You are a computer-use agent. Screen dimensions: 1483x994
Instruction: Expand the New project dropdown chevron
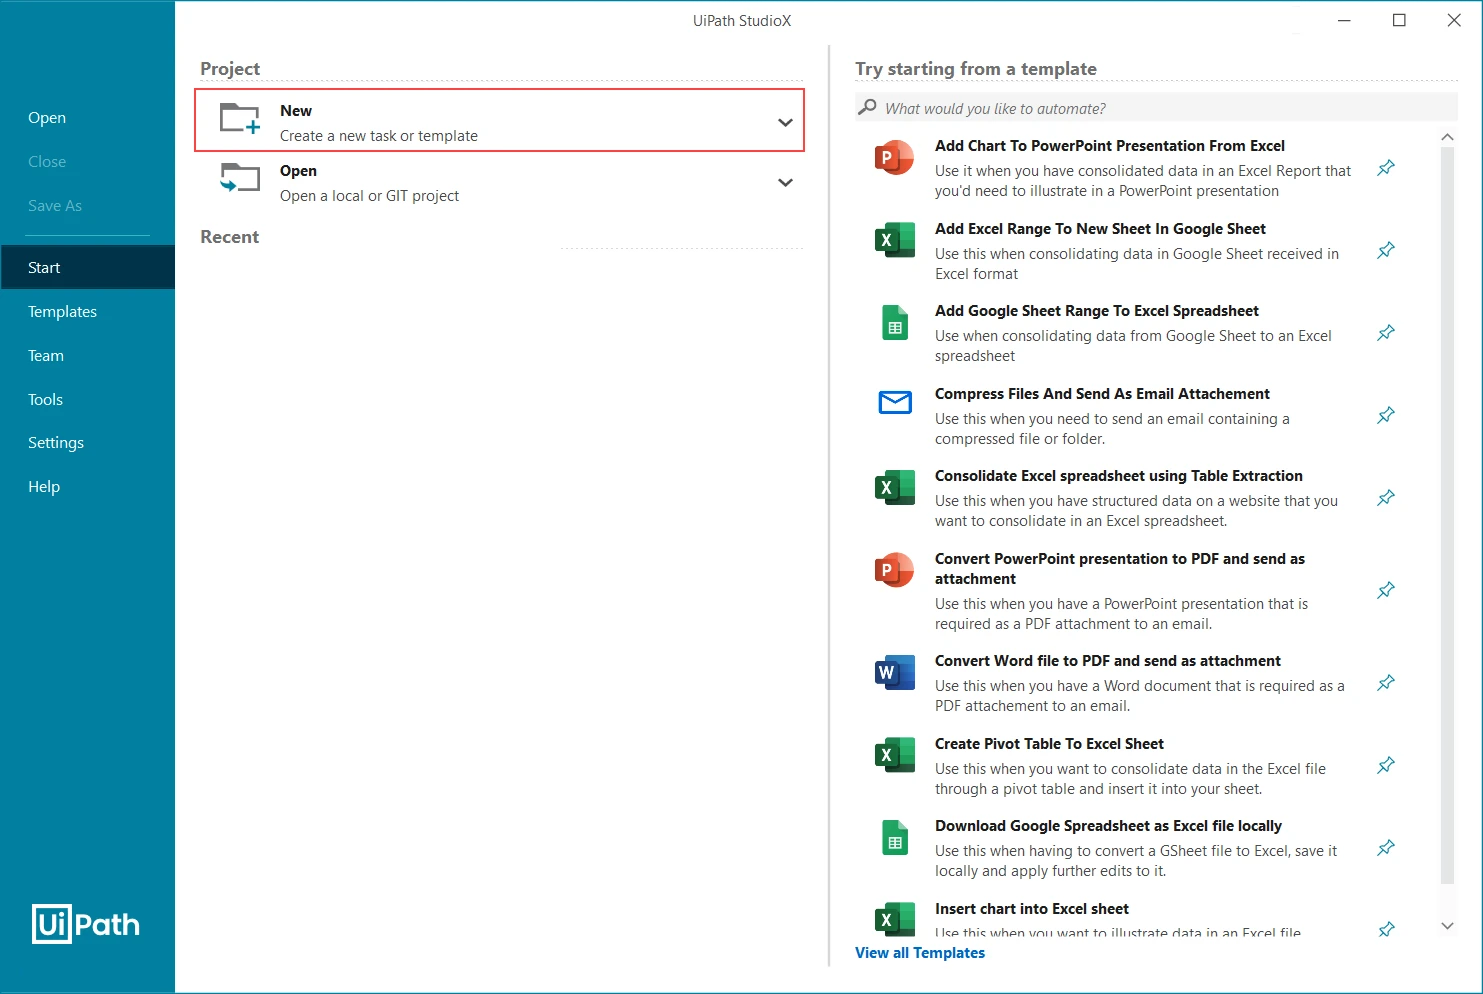click(x=785, y=123)
